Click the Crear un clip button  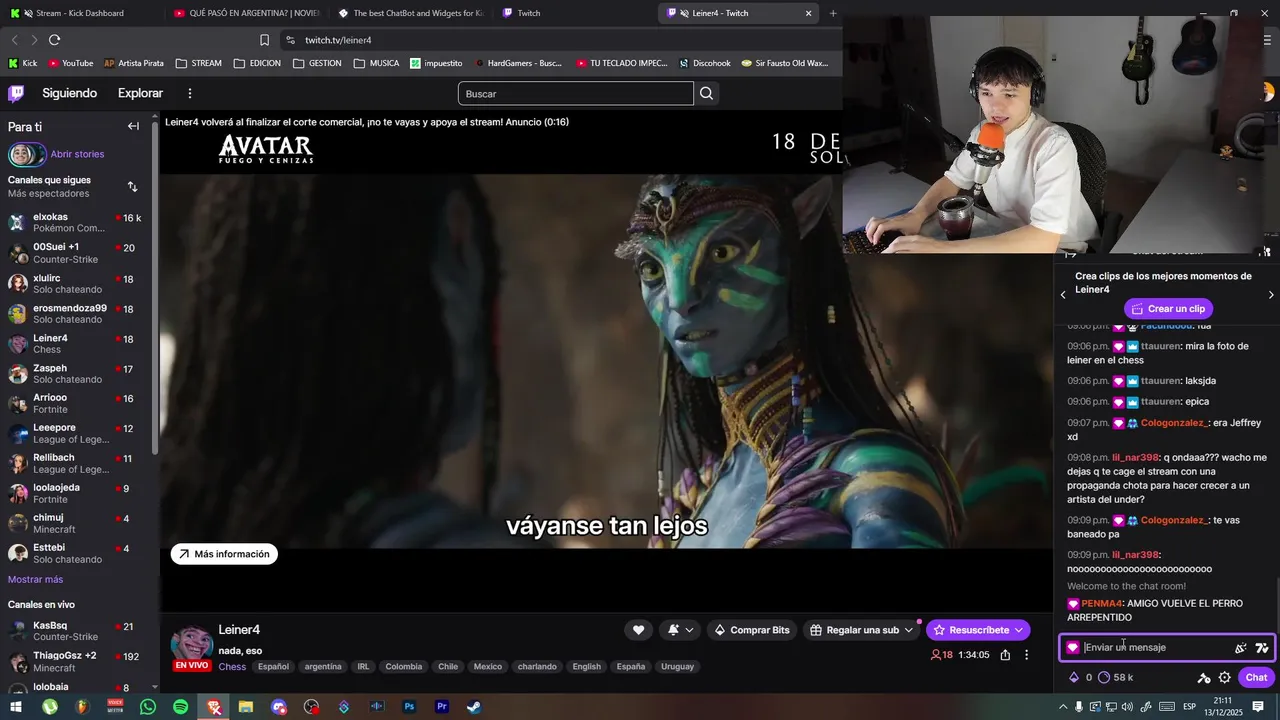(1168, 309)
